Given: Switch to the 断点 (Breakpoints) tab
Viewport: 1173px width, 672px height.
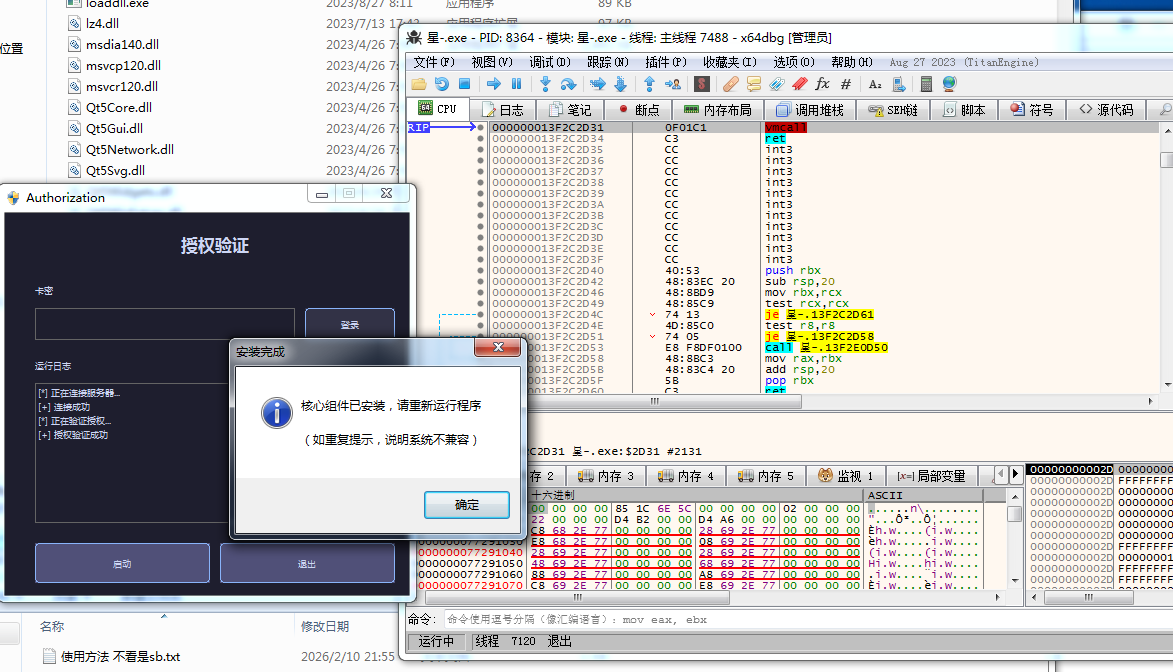Looking at the screenshot, I should [x=638, y=110].
